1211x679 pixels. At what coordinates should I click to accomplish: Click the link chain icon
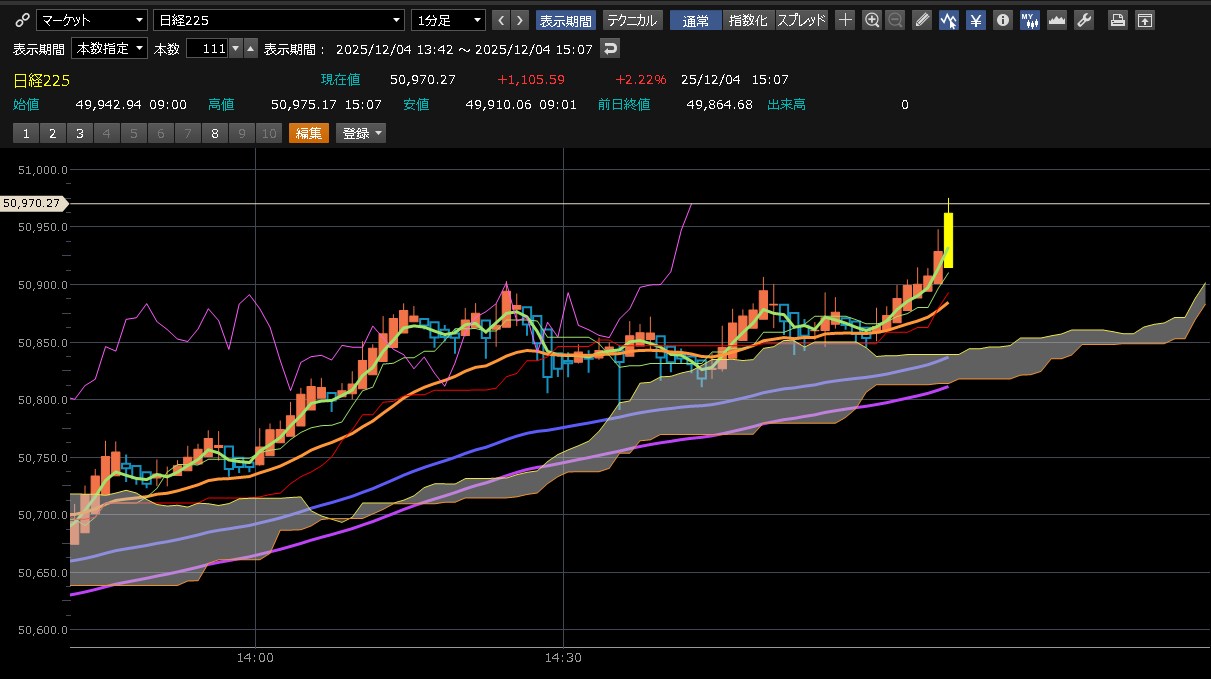(x=22, y=20)
